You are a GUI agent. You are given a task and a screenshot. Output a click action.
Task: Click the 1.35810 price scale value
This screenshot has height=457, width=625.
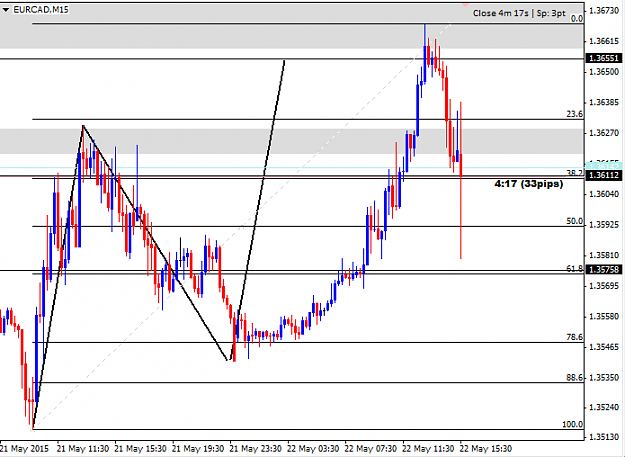click(x=604, y=255)
